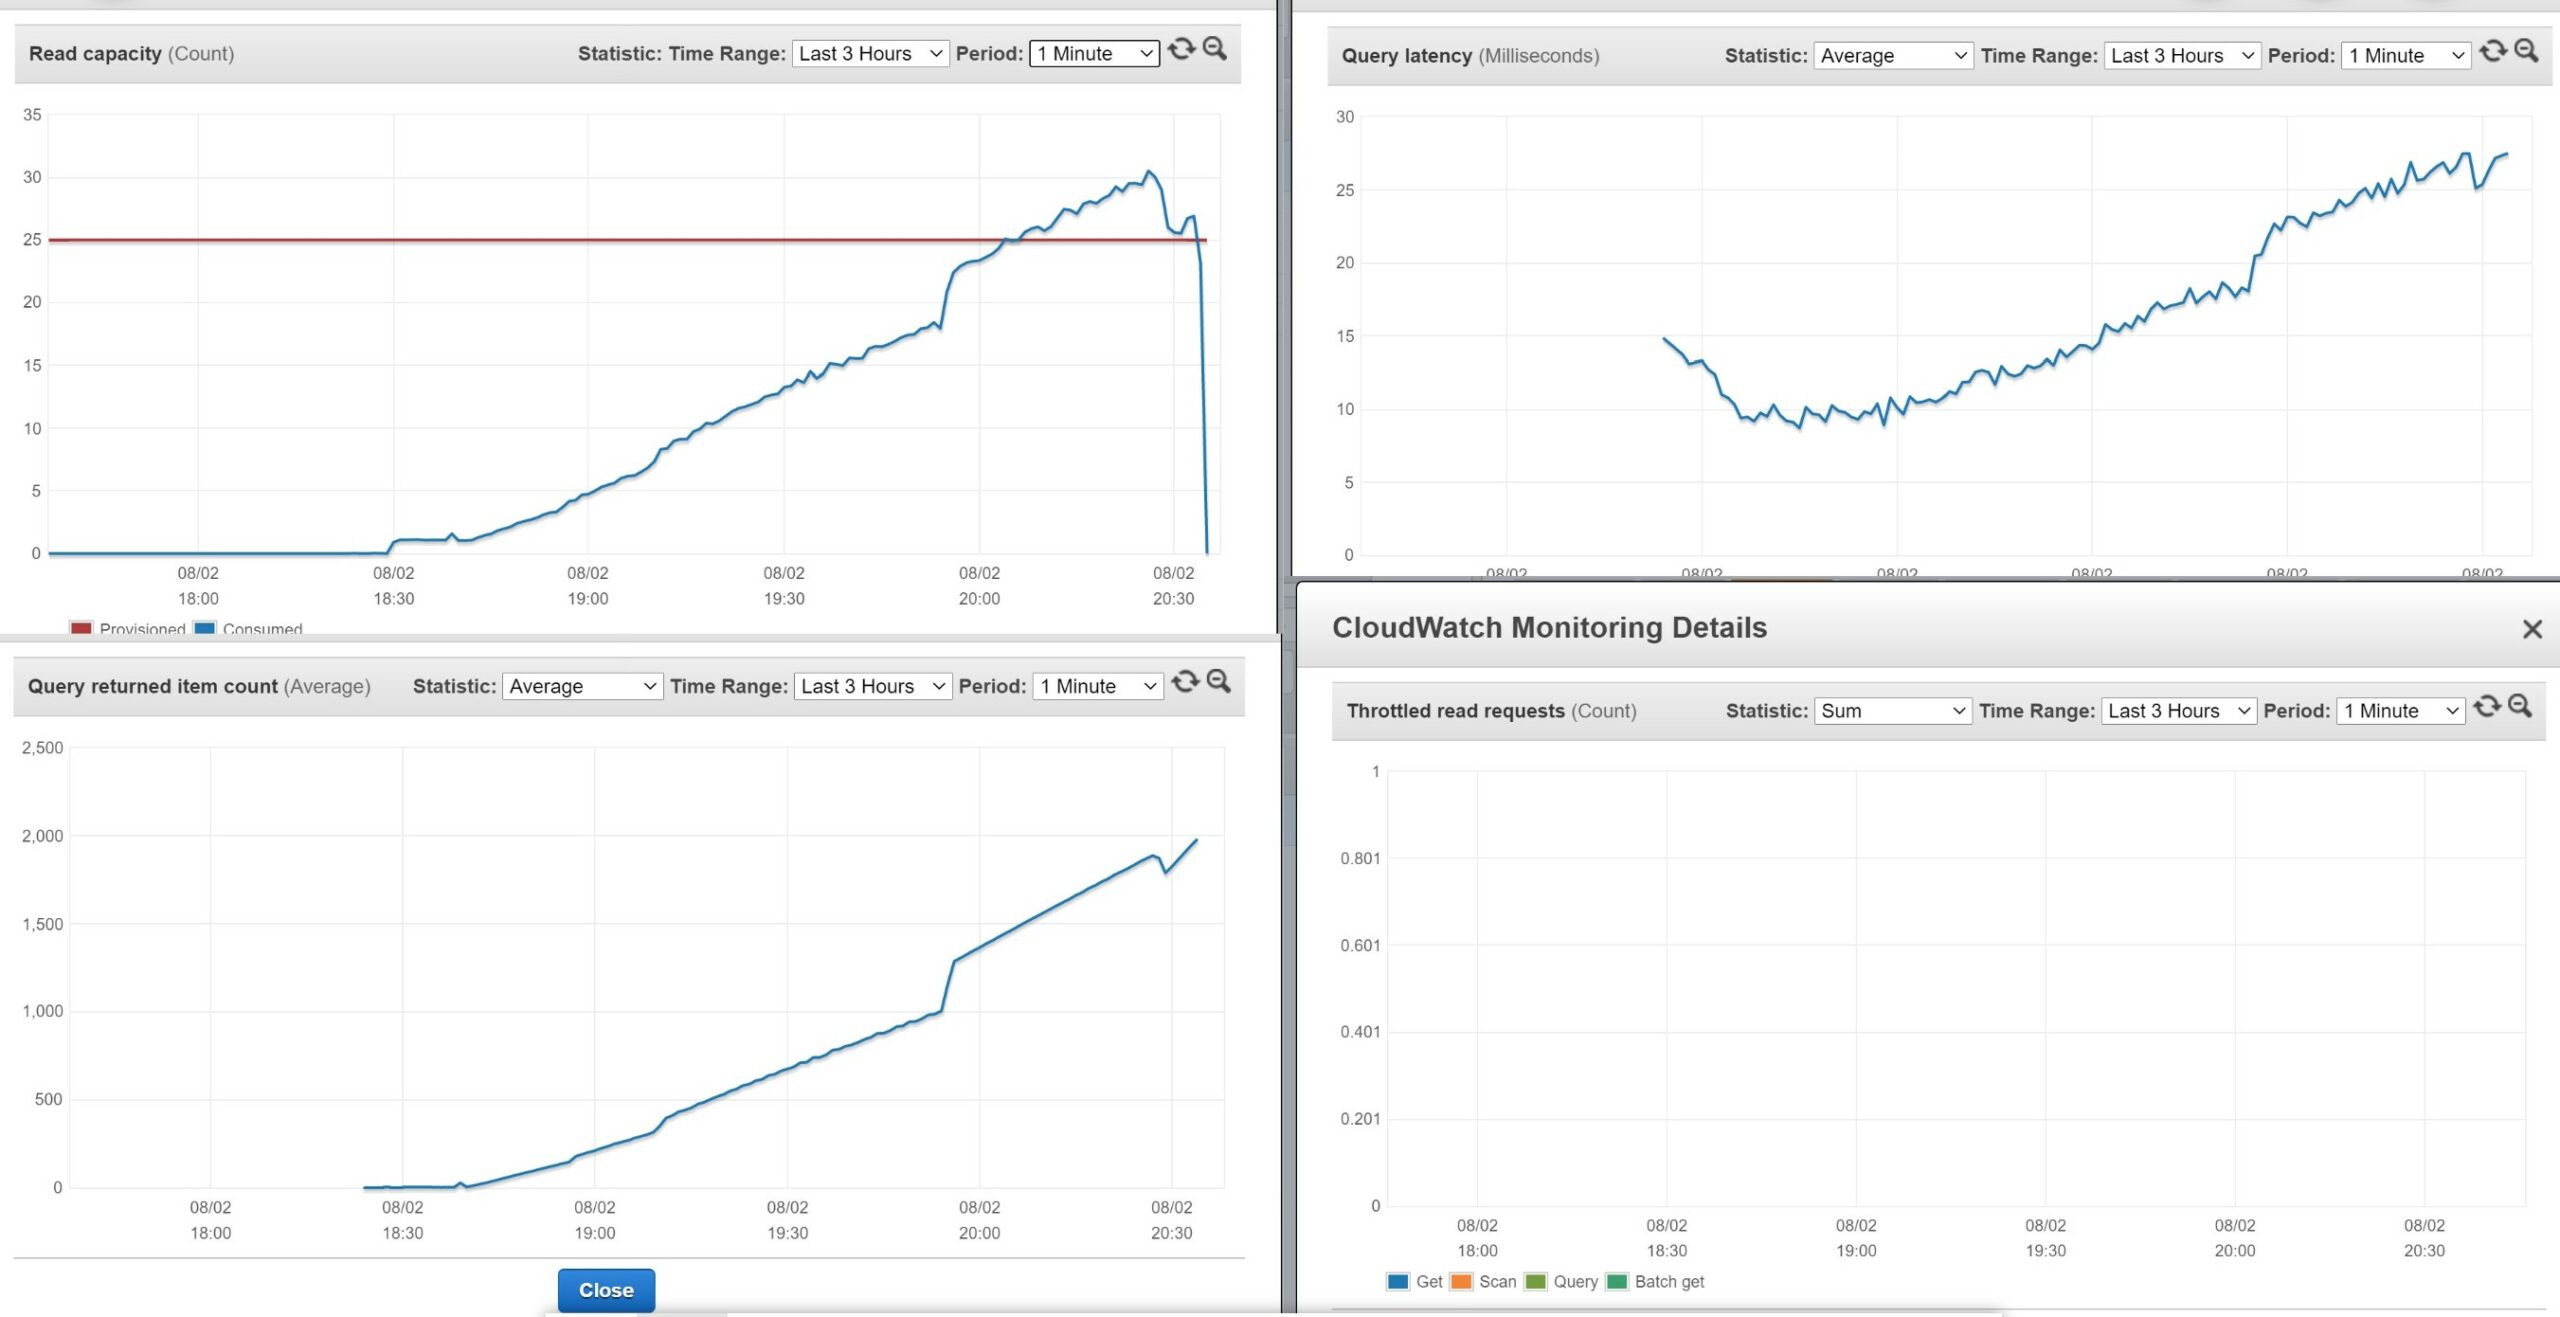This screenshot has height=1317, width=2560.
Task: Change Throttled read requests Sum statistic
Action: tap(1892, 711)
